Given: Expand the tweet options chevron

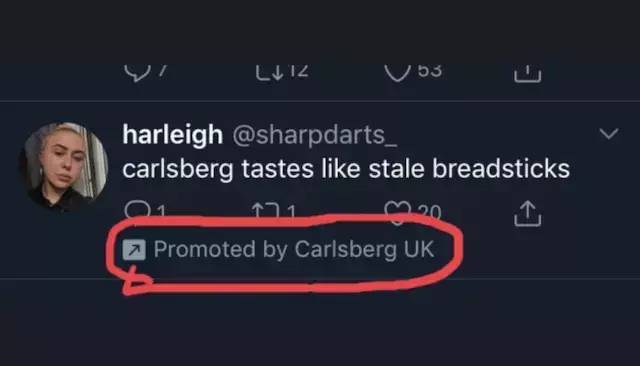Looking at the screenshot, I should [609, 133].
